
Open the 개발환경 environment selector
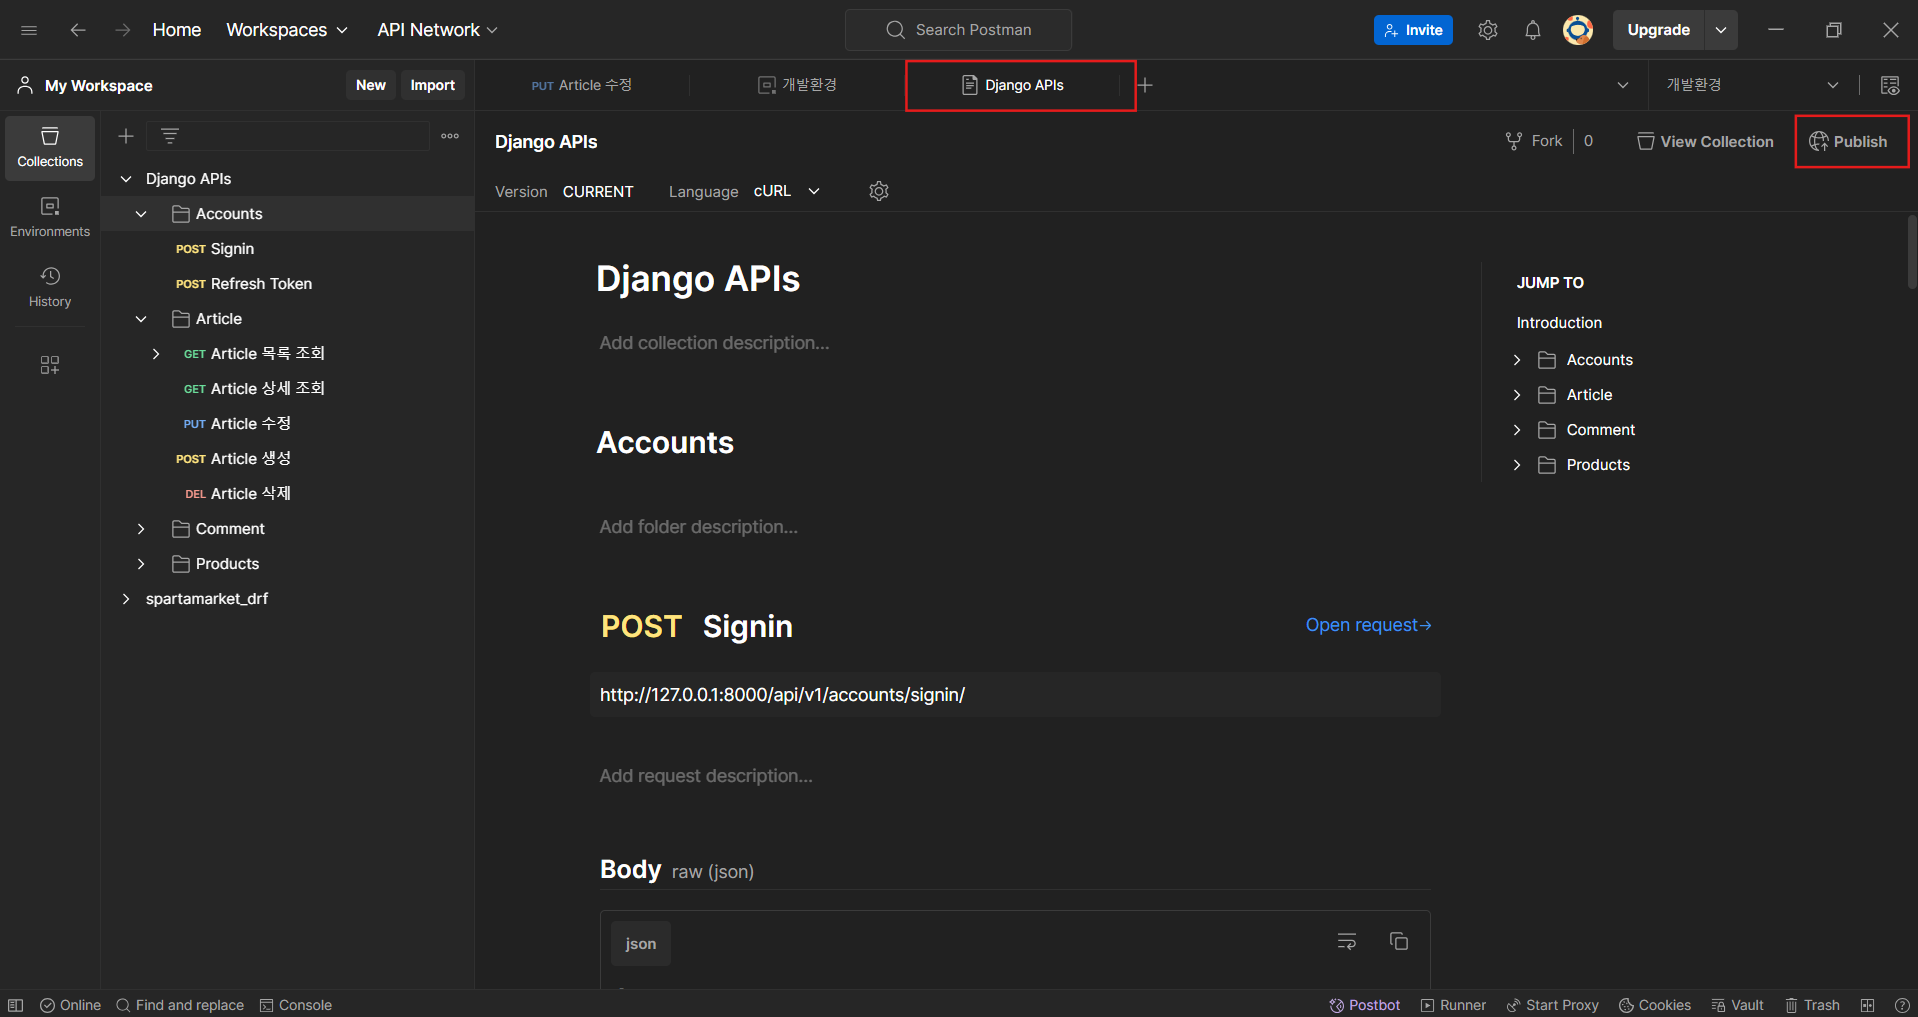(x=1752, y=85)
